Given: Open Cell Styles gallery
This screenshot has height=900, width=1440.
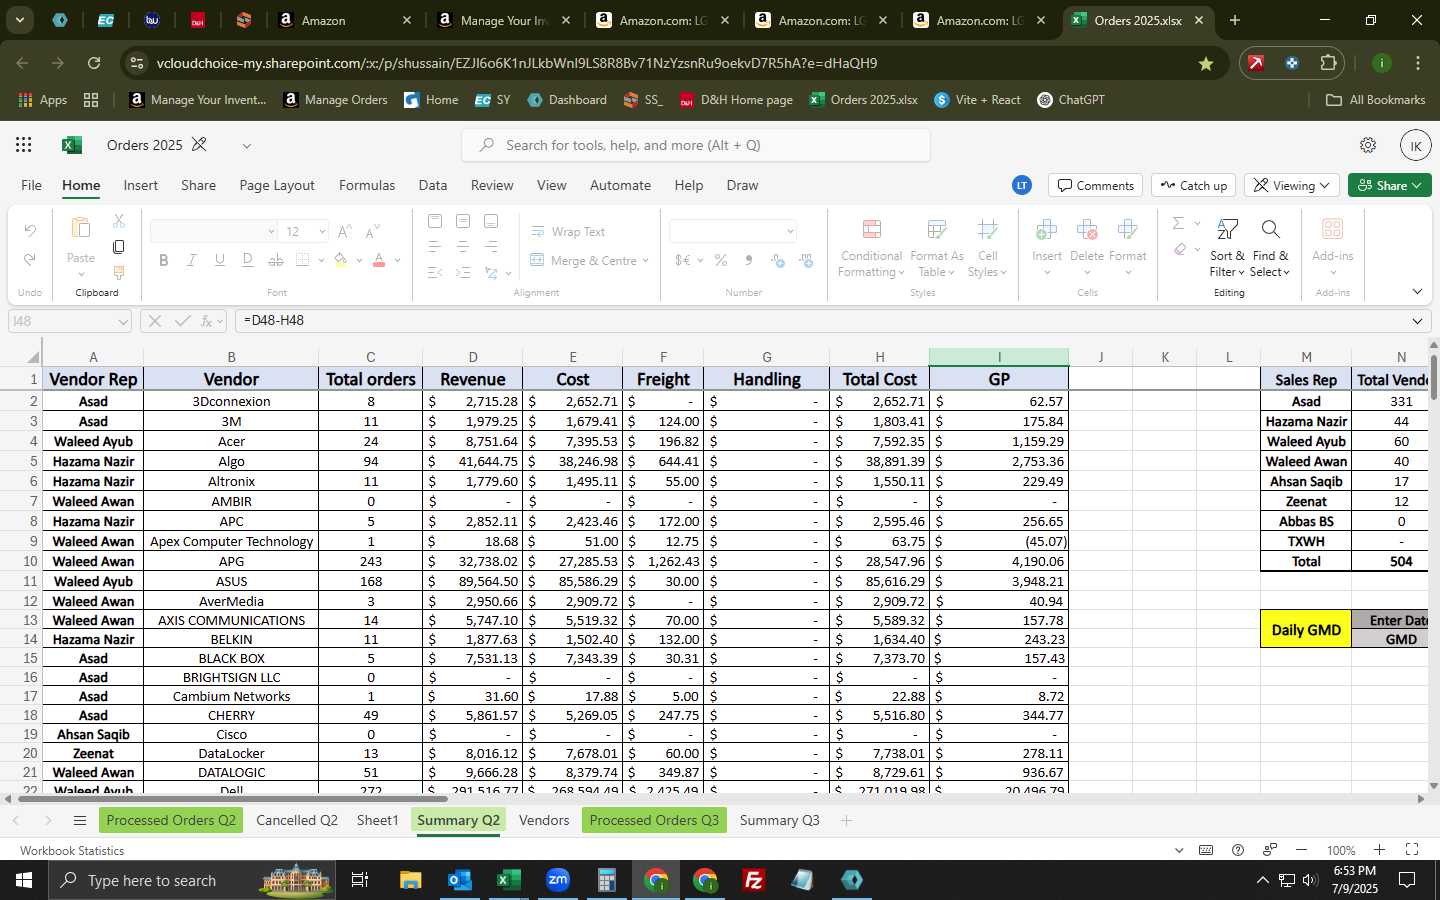Looking at the screenshot, I should tap(987, 248).
